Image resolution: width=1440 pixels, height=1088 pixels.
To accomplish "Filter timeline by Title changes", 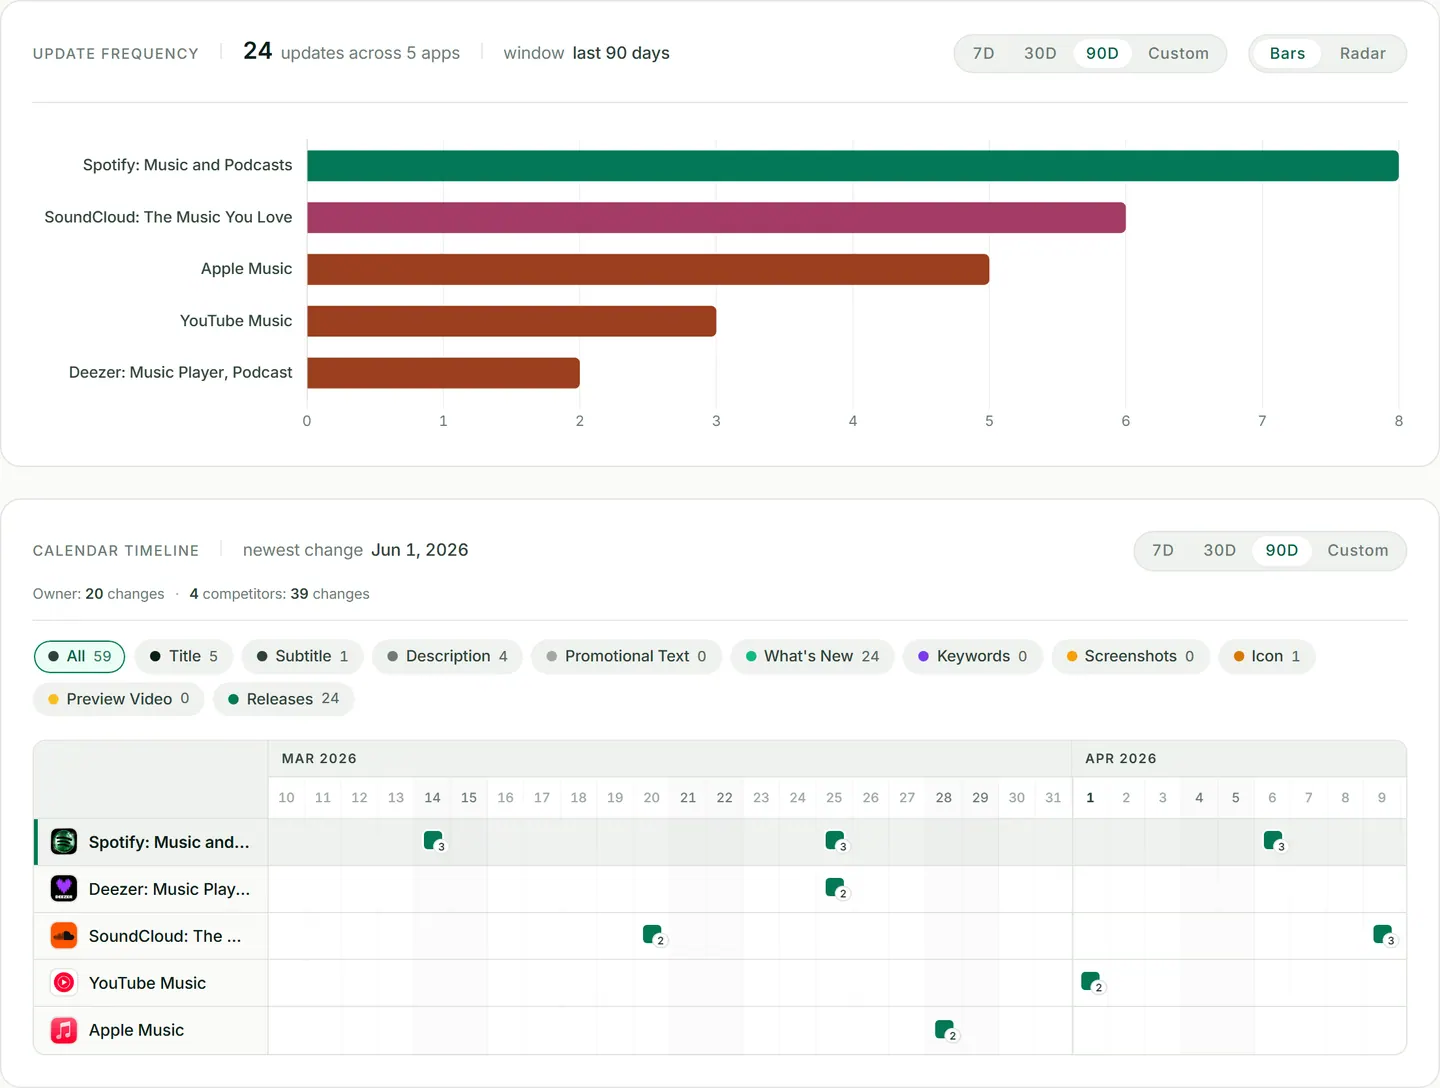I will coord(184,657).
